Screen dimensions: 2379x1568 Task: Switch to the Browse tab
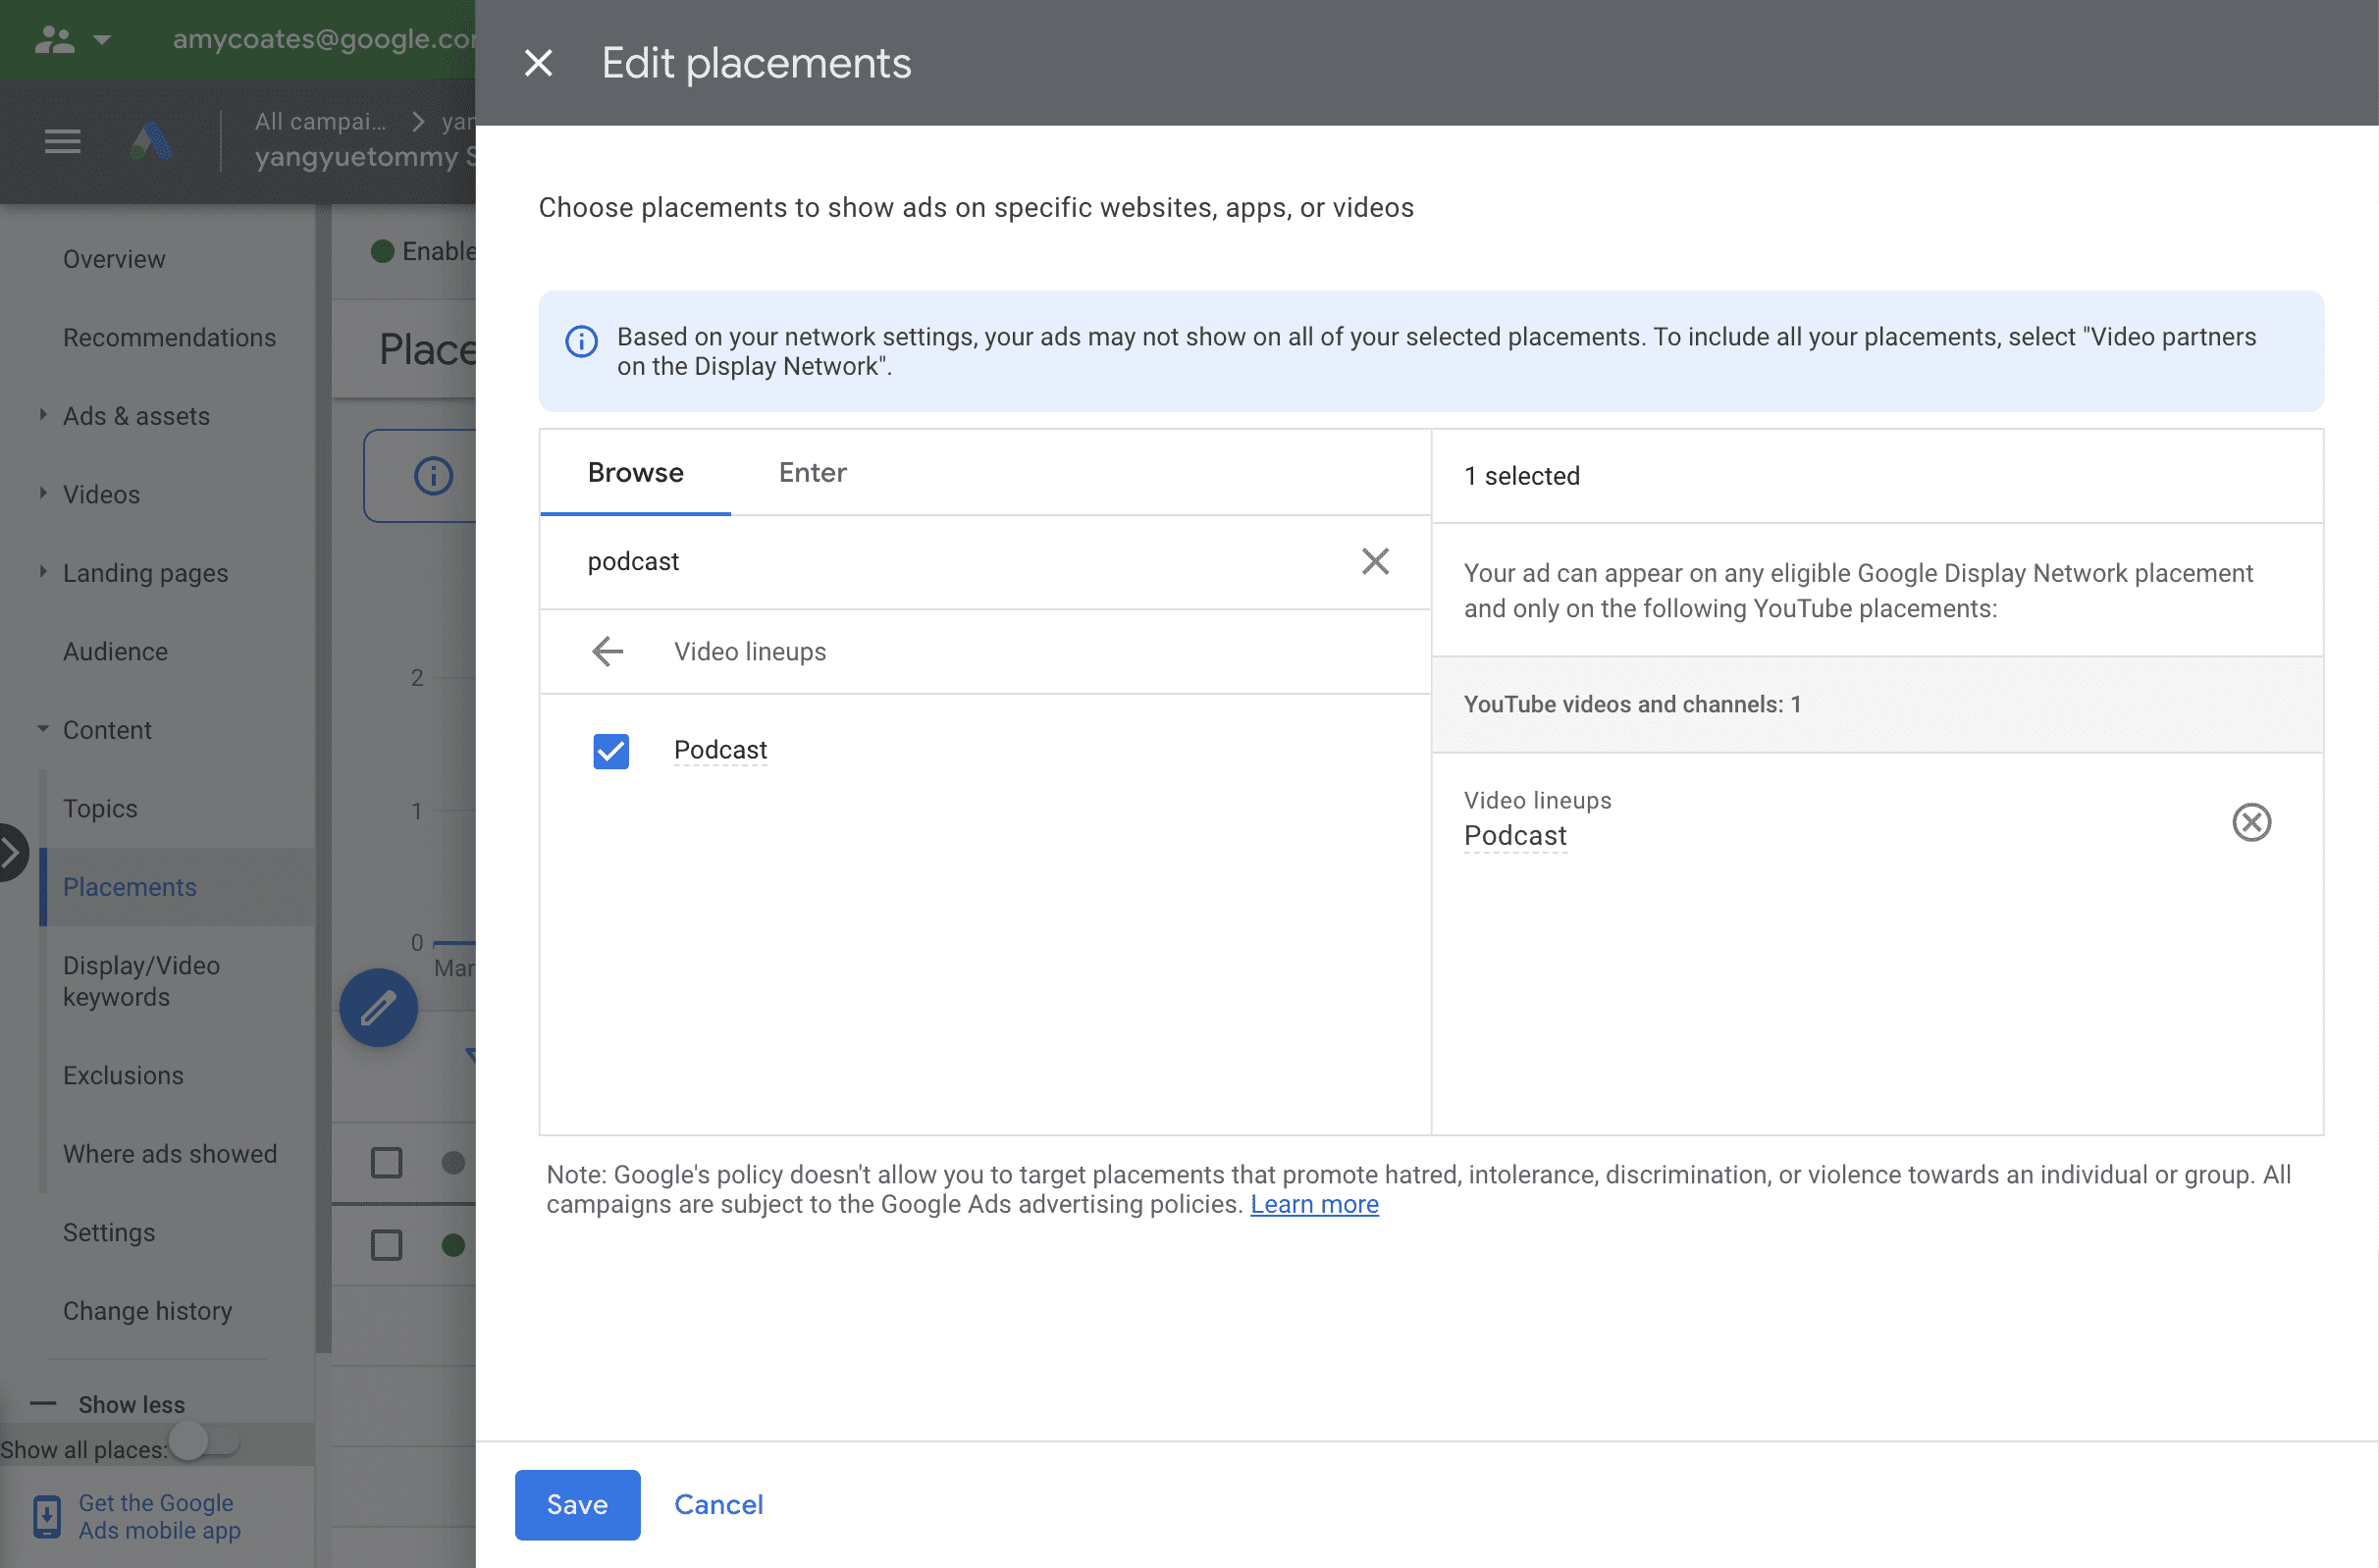634,471
